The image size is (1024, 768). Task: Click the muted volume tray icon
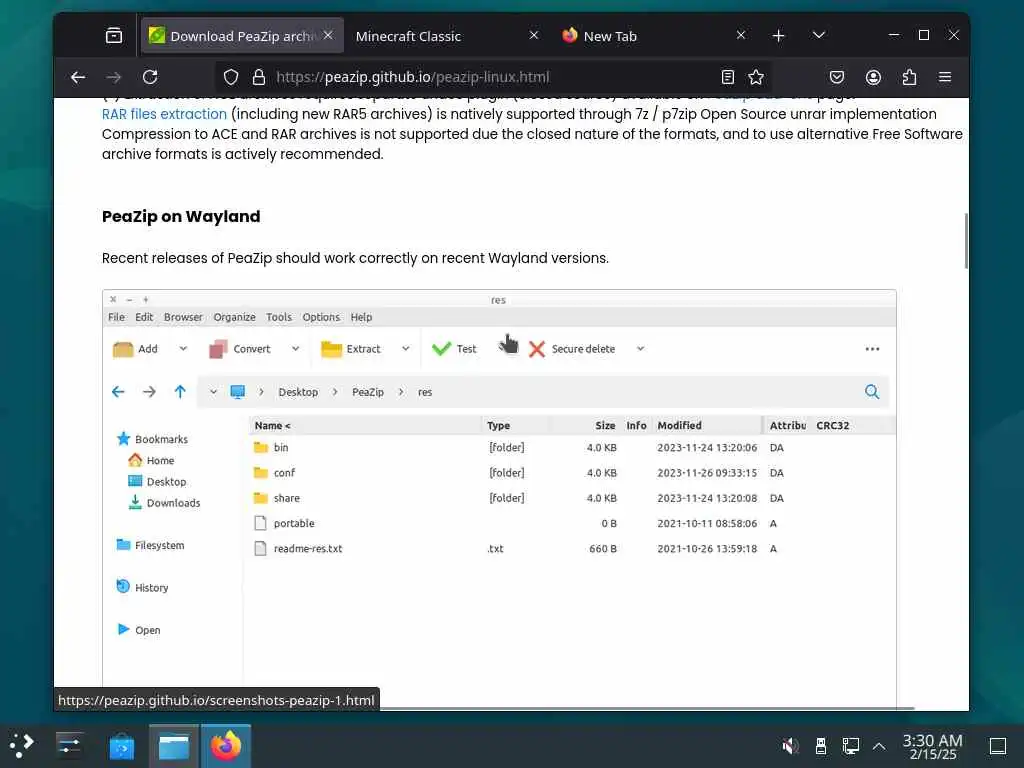coord(790,745)
